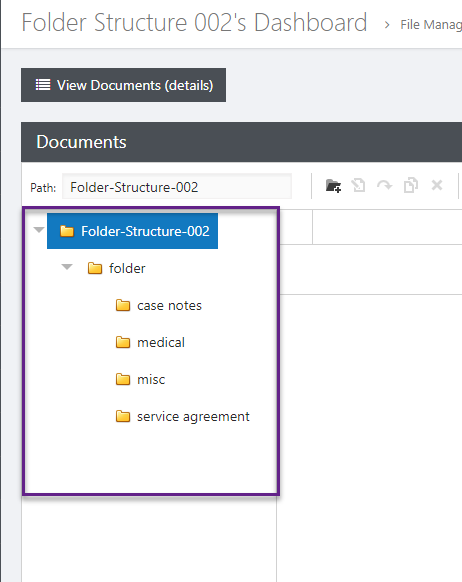The image size is (462, 582).
Task: Click the View Documents (details) button
Action: tap(123, 85)
